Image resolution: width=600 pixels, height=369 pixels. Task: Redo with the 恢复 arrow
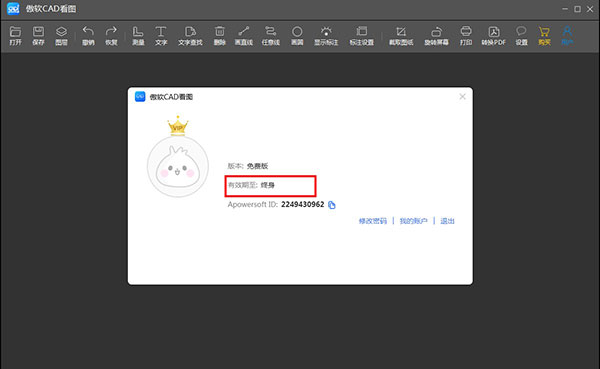111,36
